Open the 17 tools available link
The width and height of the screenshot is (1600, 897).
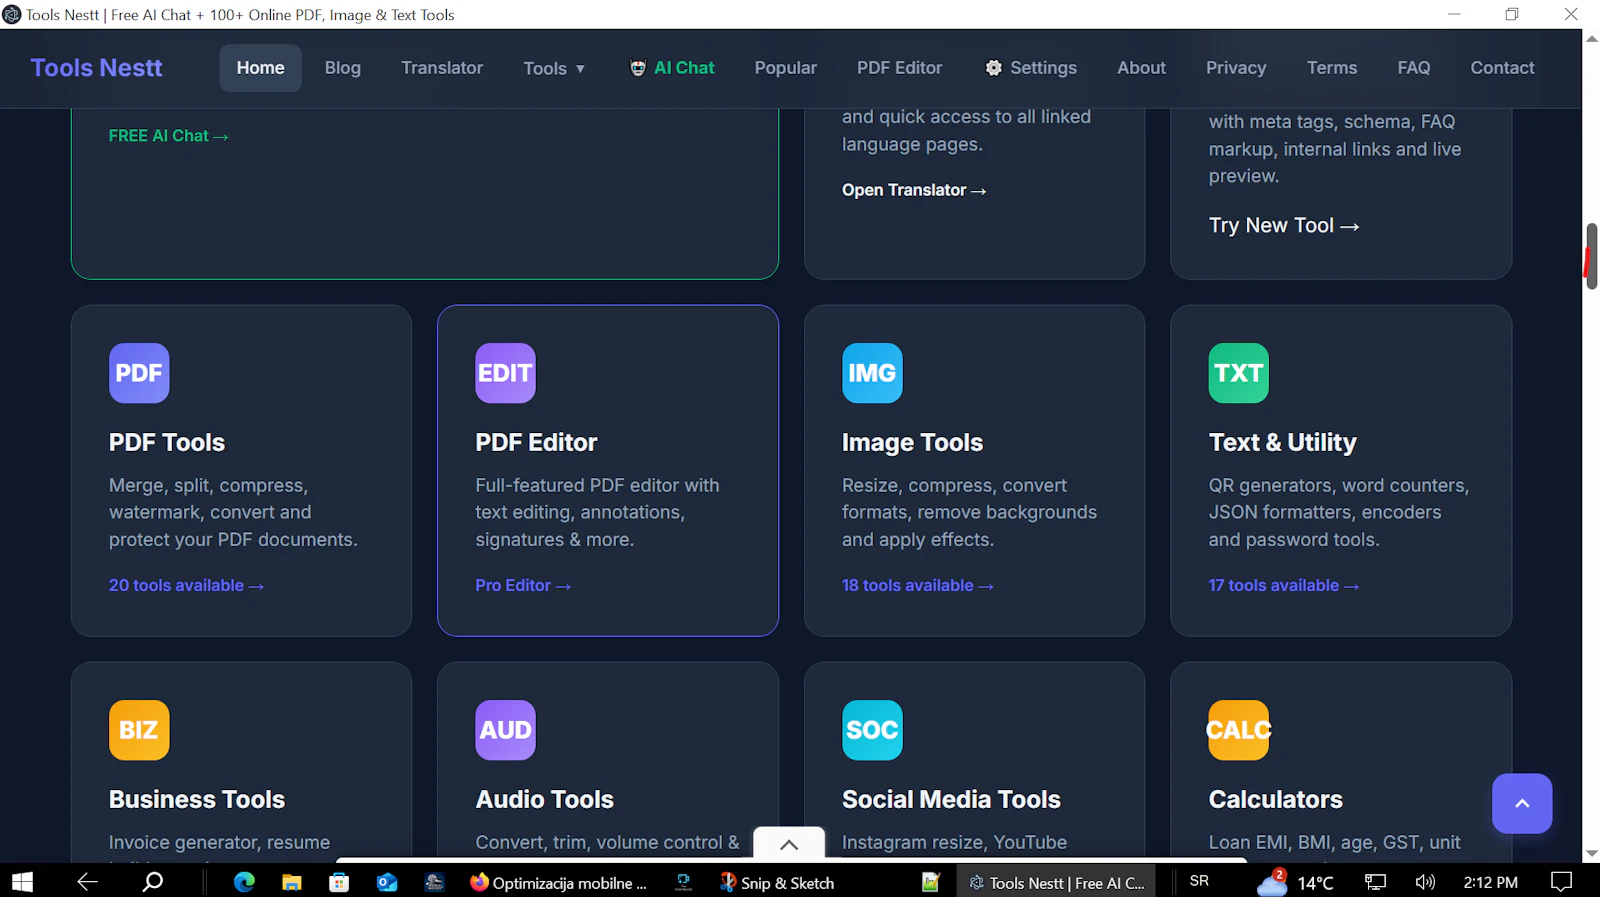(x=1284, y=585)
